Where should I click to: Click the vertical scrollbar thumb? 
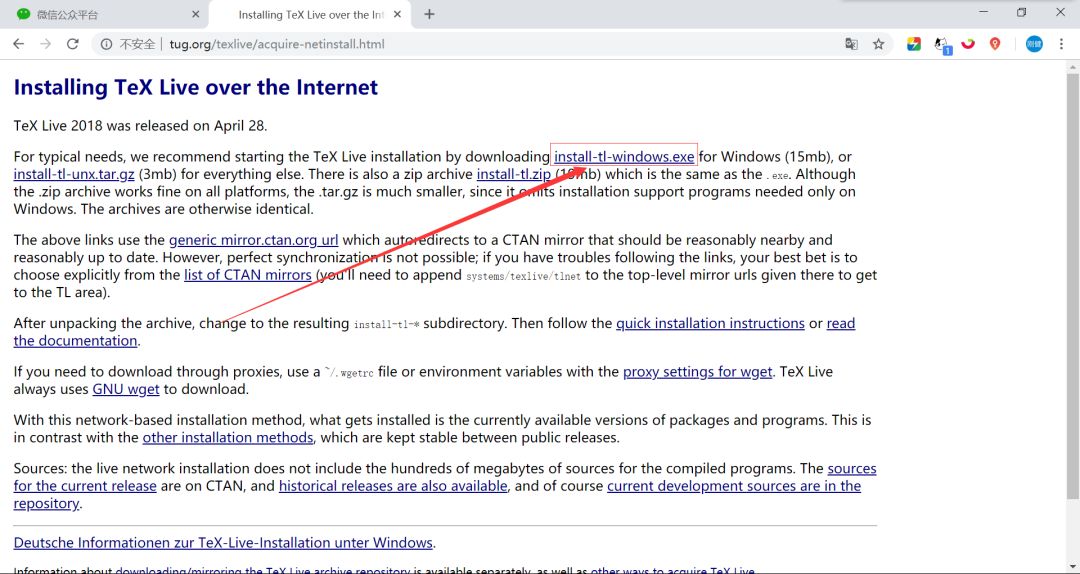(x=1073, y=286)
